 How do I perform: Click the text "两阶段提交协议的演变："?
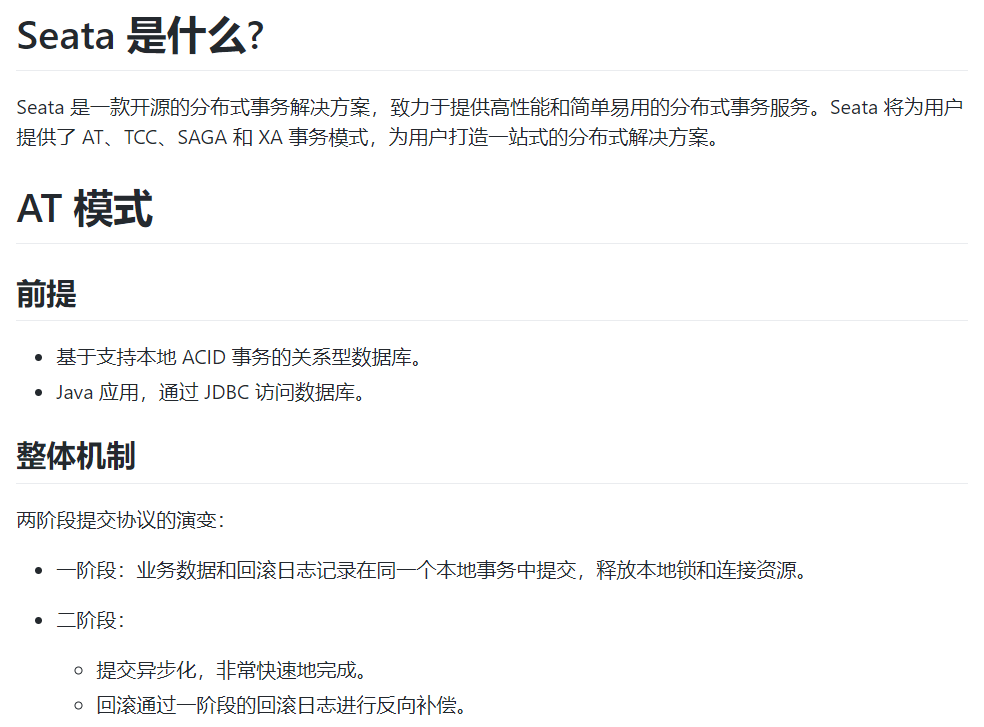pos(121,520)
